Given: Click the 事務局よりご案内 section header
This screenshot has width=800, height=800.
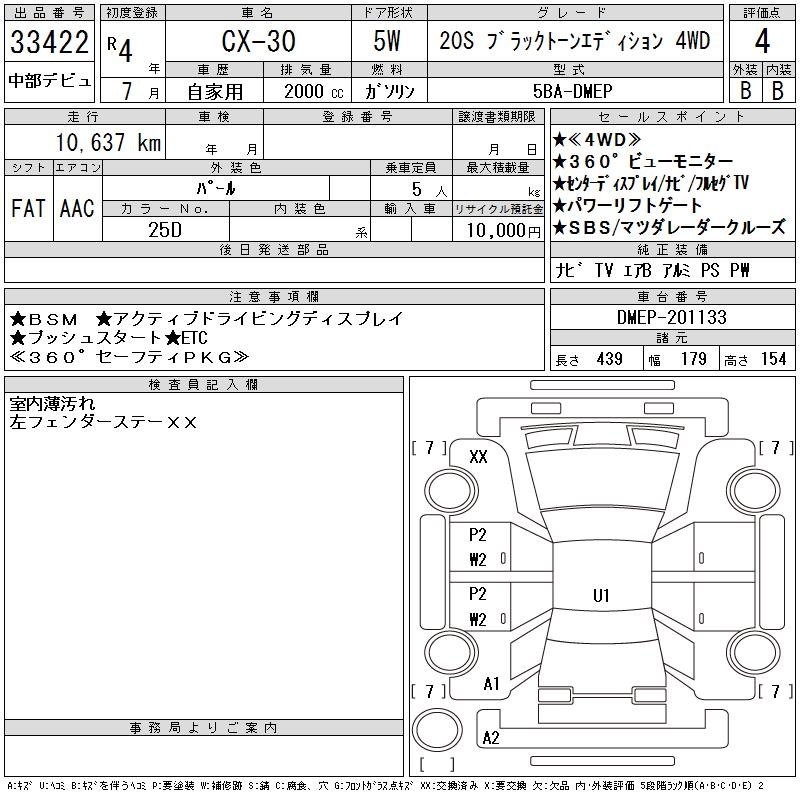Looking at the screenshot, I should pos(204,728).
